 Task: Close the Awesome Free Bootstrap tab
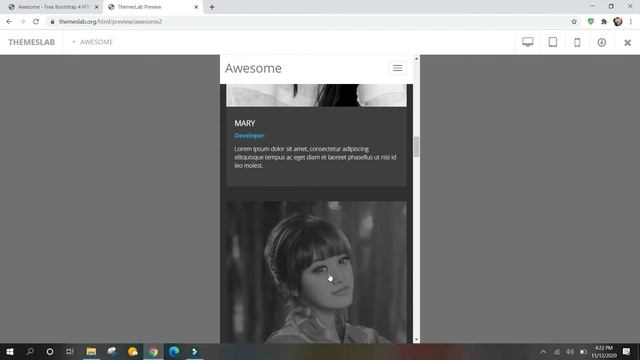coord(97,7)
